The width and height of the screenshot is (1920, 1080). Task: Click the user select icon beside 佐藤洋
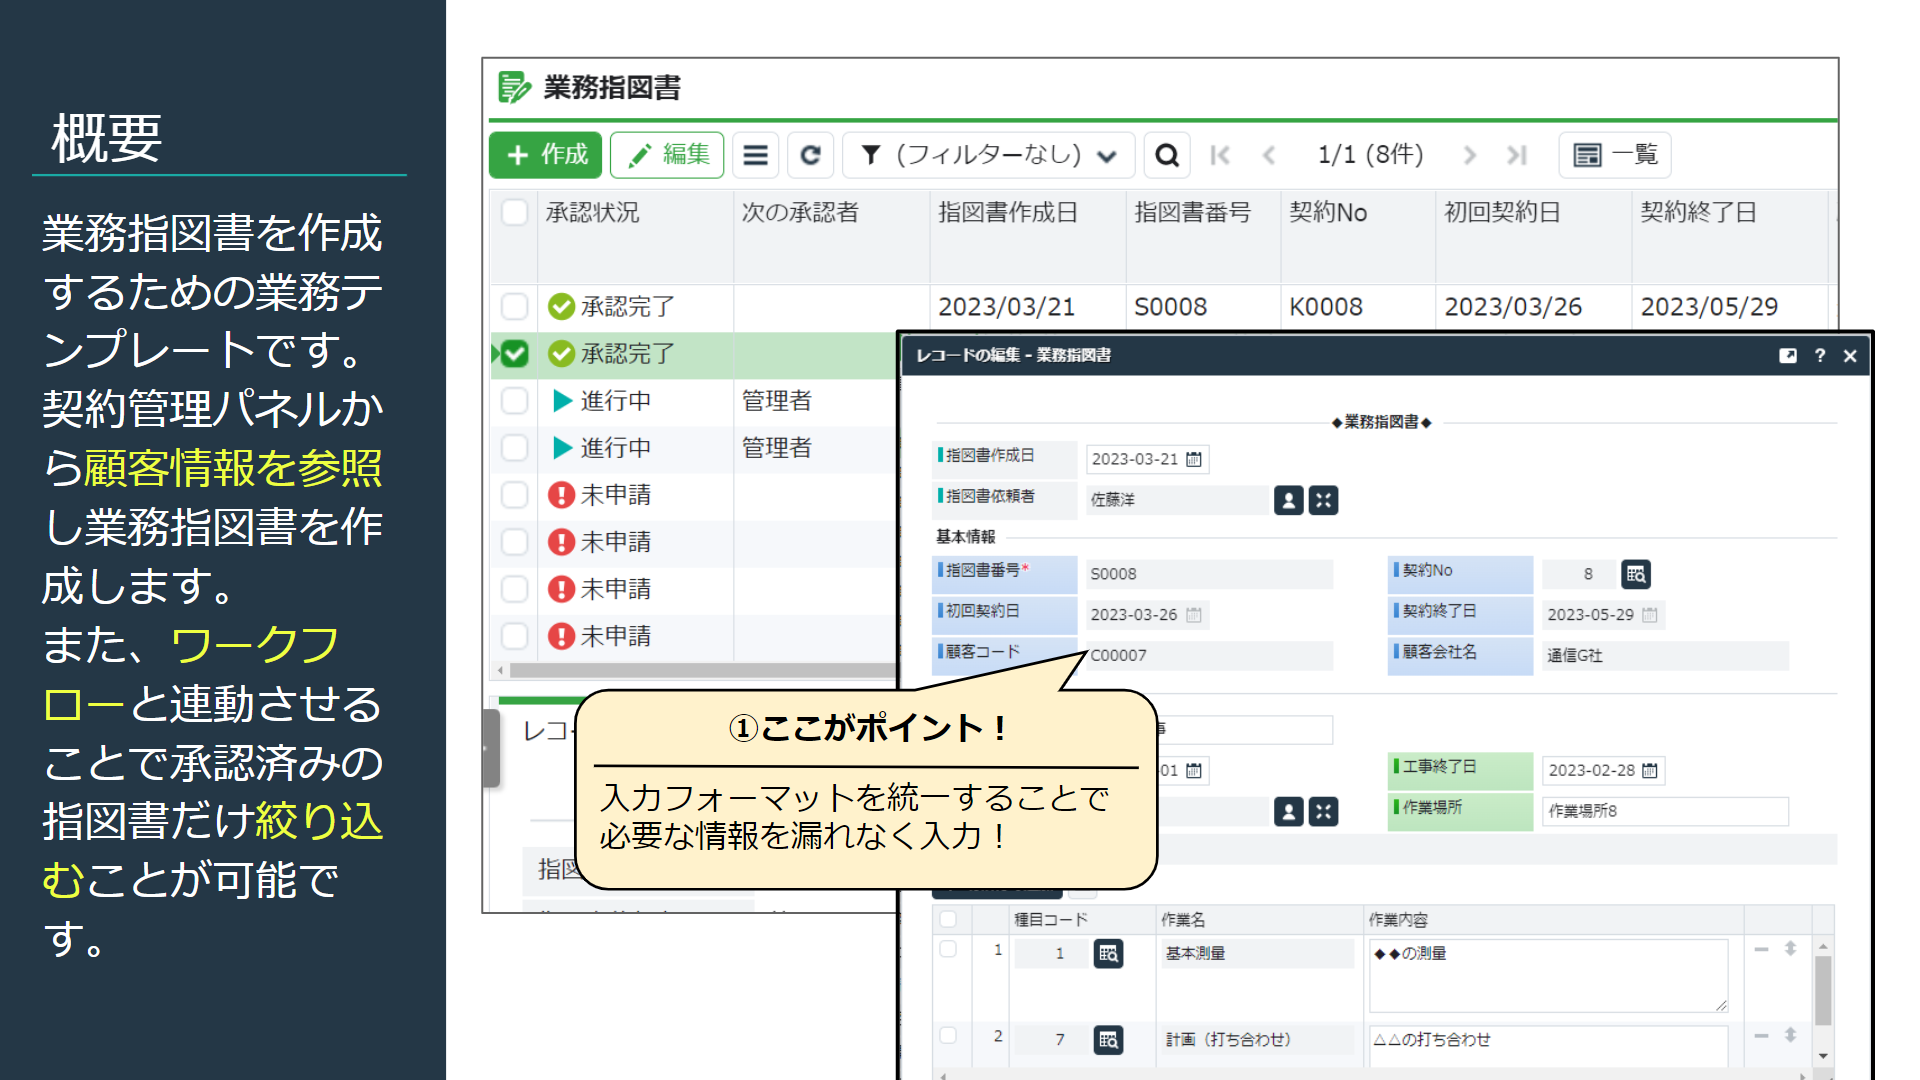coord(1289,500)
